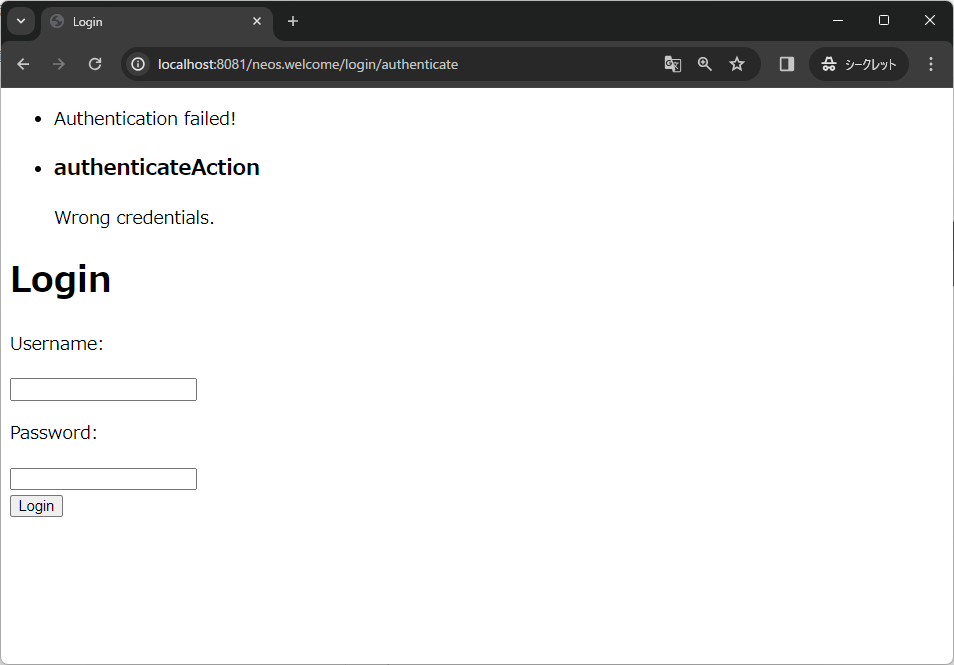Click the large Login page heading

61,280
